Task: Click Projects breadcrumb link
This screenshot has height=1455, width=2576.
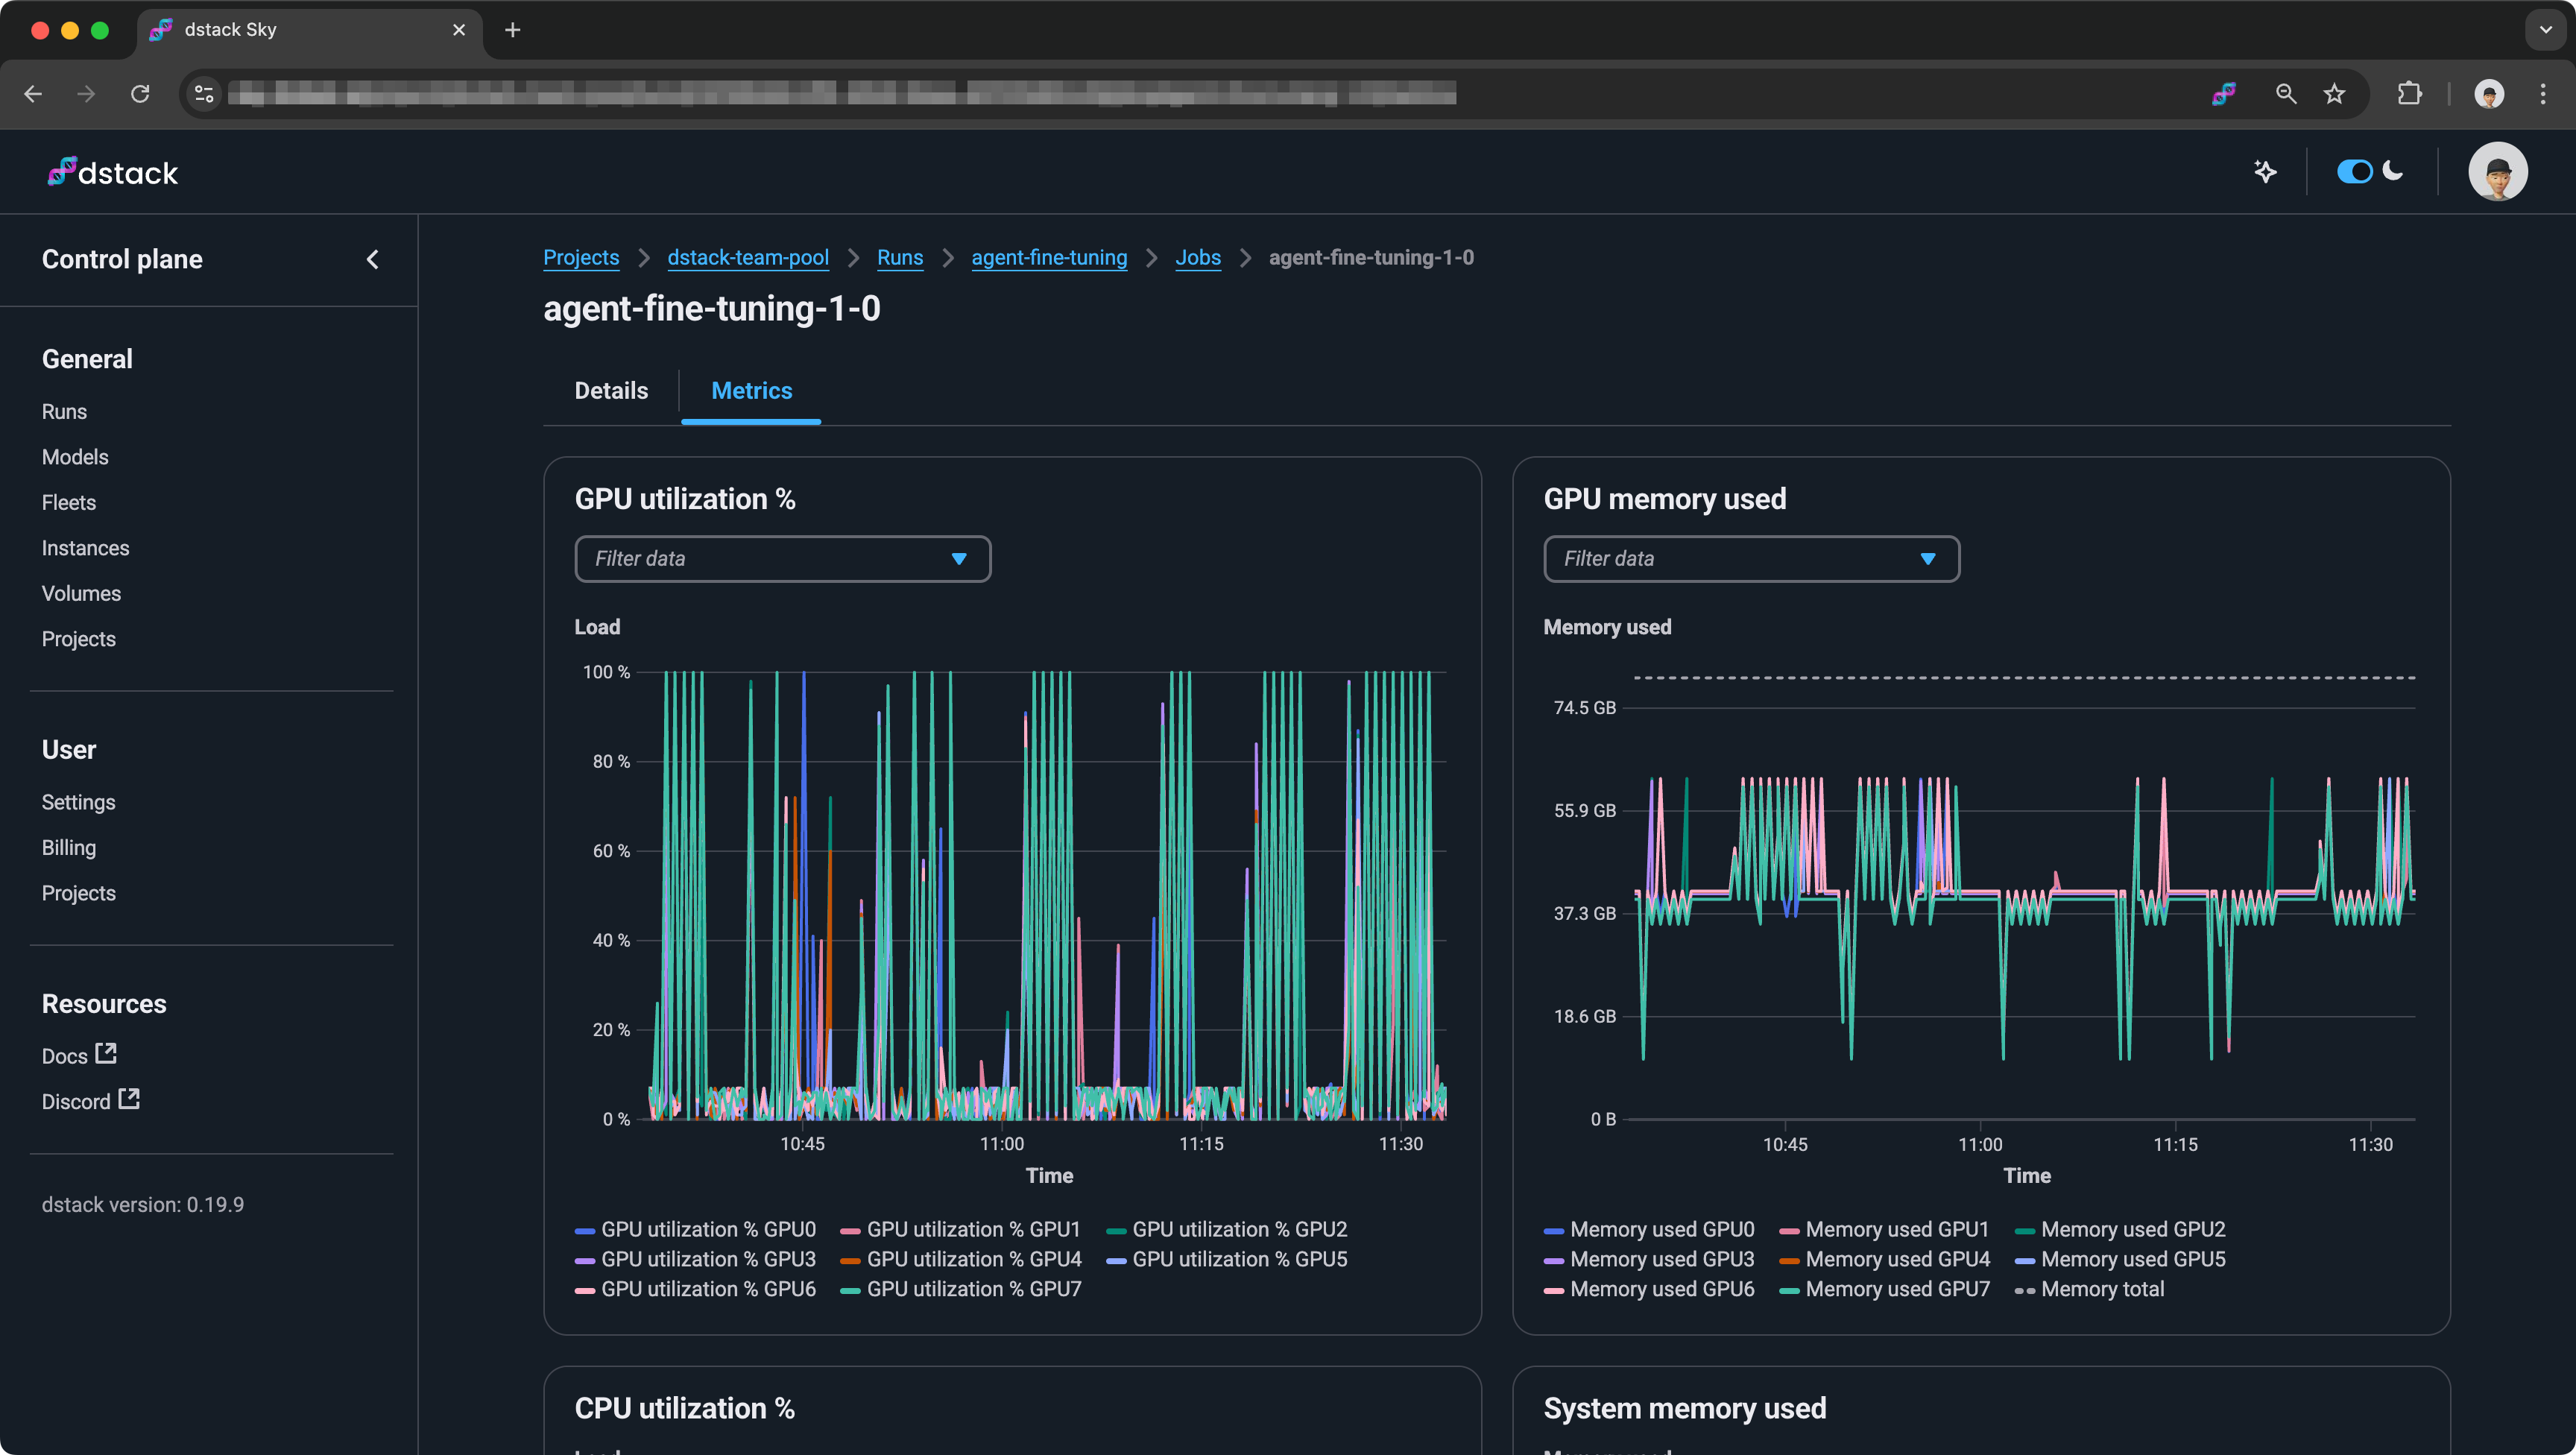Action: click(x=581, y=257)
